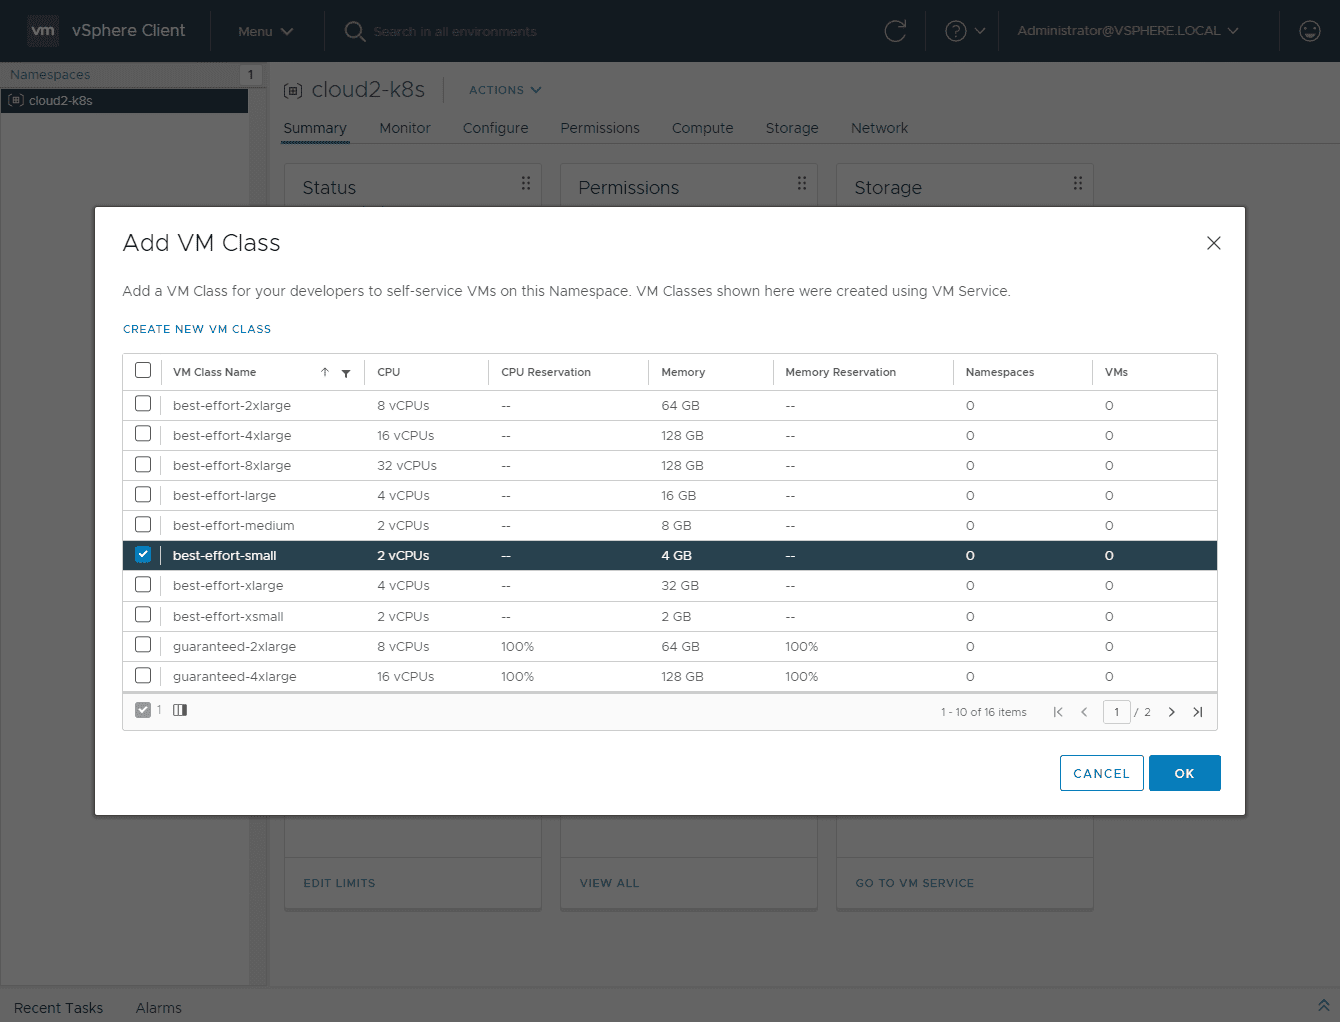
Task: Open the Administrator@VSPHERE.LOCAL user menu
Action: (x=1128, y=31)
